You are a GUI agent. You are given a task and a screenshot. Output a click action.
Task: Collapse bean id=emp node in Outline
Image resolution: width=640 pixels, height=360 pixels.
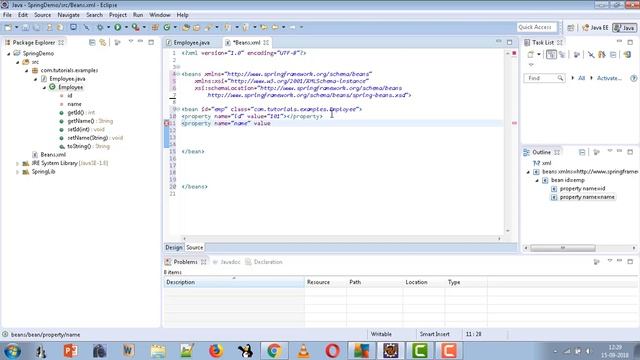[x=537, y=180]
